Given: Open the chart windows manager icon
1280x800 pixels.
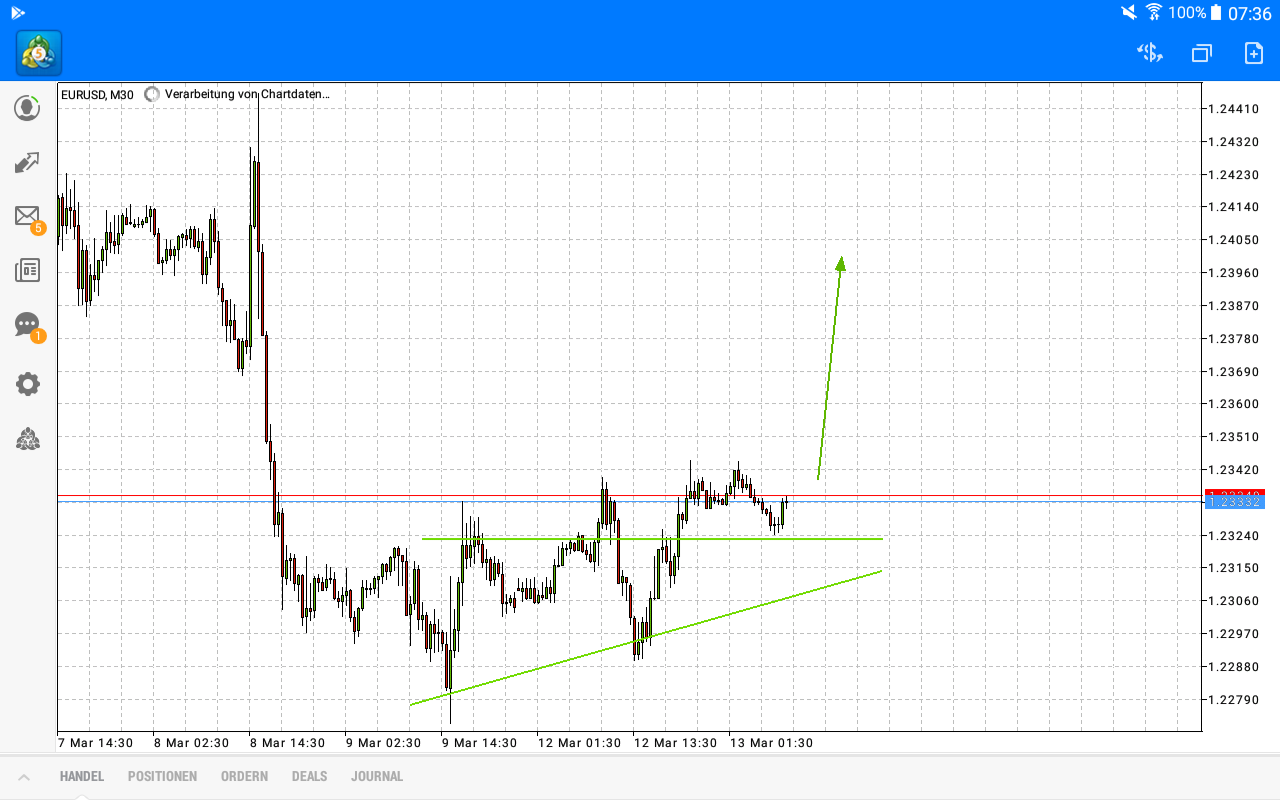Looking at the screenshot, I should (1201, 52).
